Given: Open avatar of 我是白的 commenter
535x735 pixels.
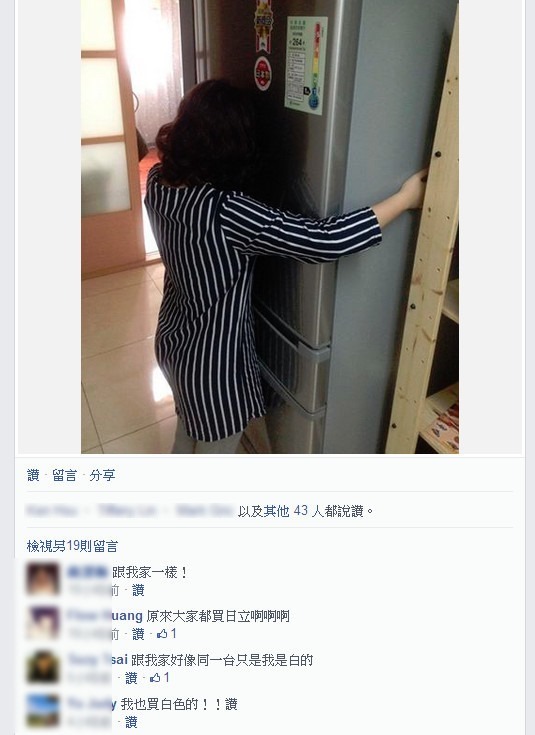Looking at the screenshot, I should [43, 667].
